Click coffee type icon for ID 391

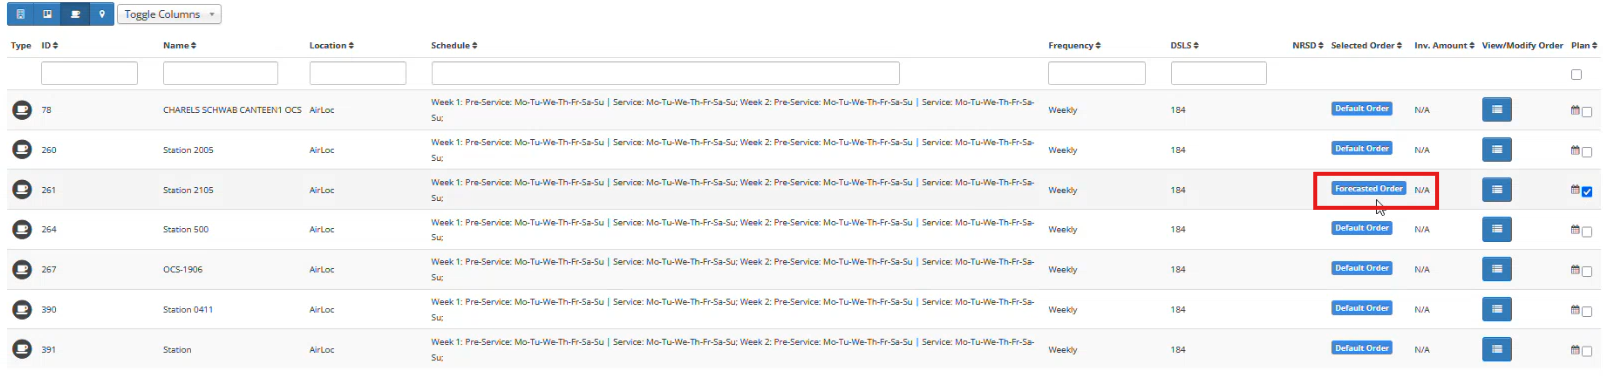pyautogui.click(x=22, y=349)
